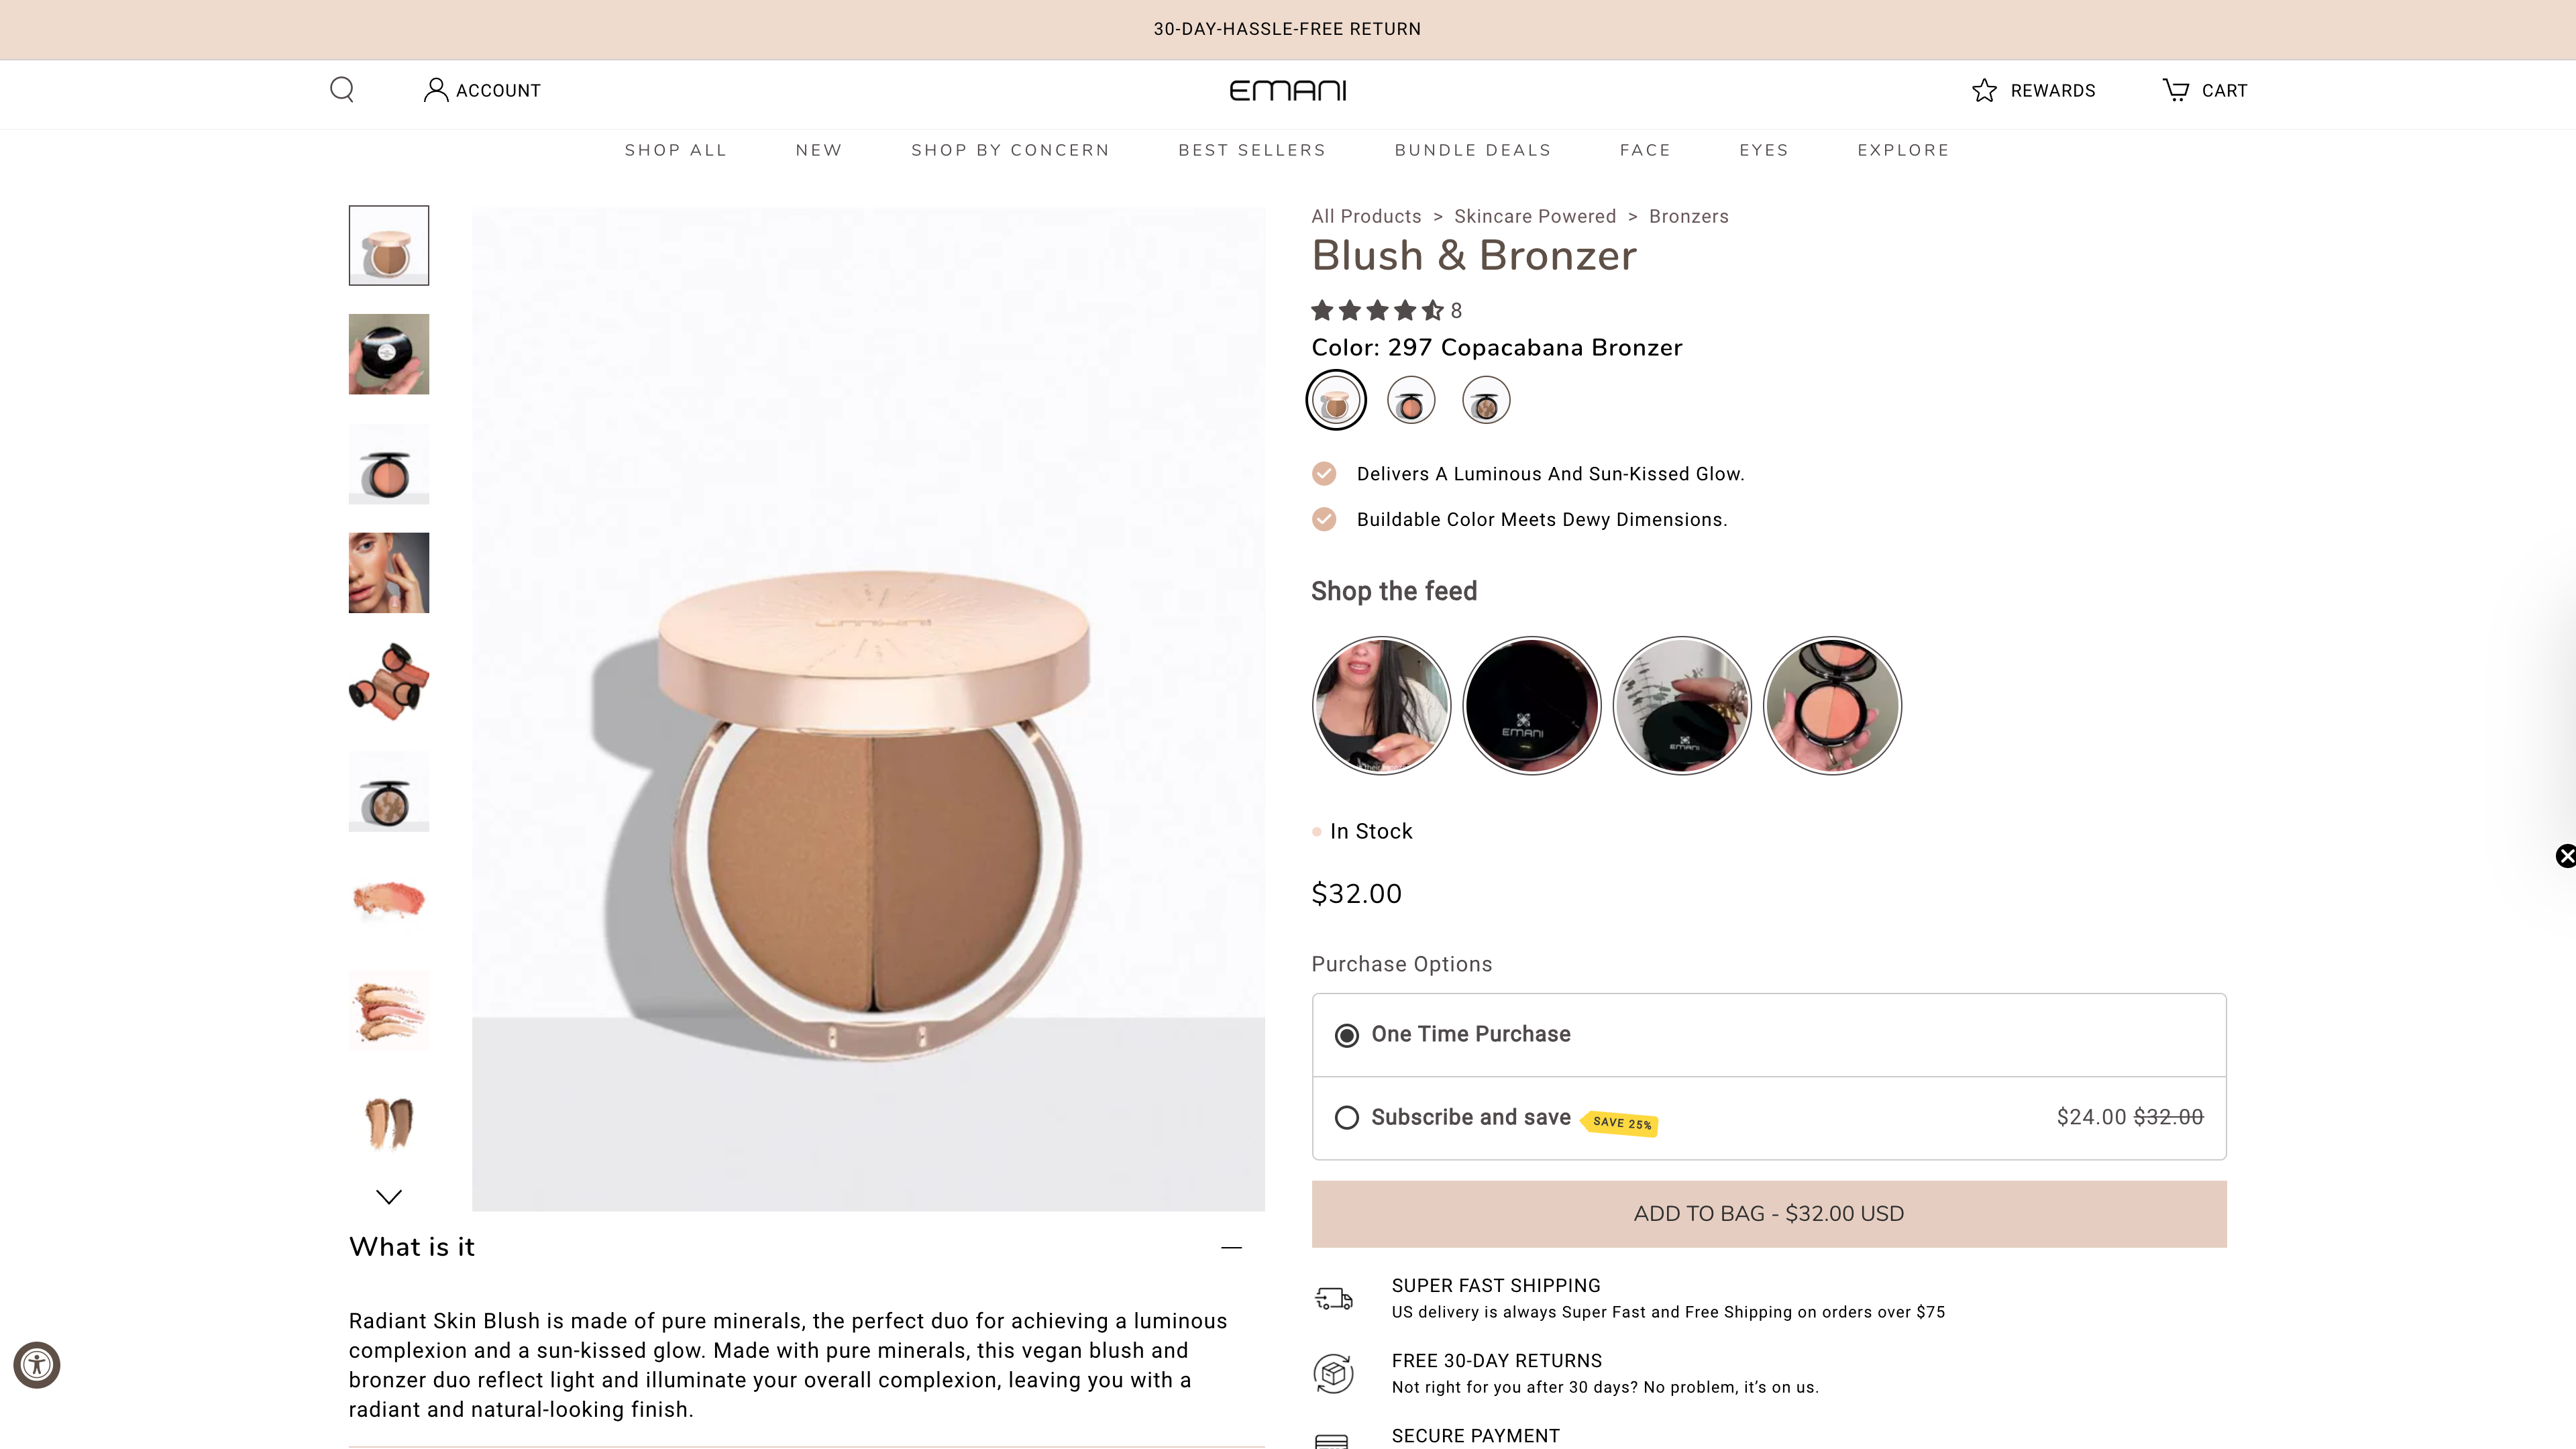2576x1449 pixels.
Task: Click the Super Fast Shipping truck icon
Action: pos(1333,1297)
